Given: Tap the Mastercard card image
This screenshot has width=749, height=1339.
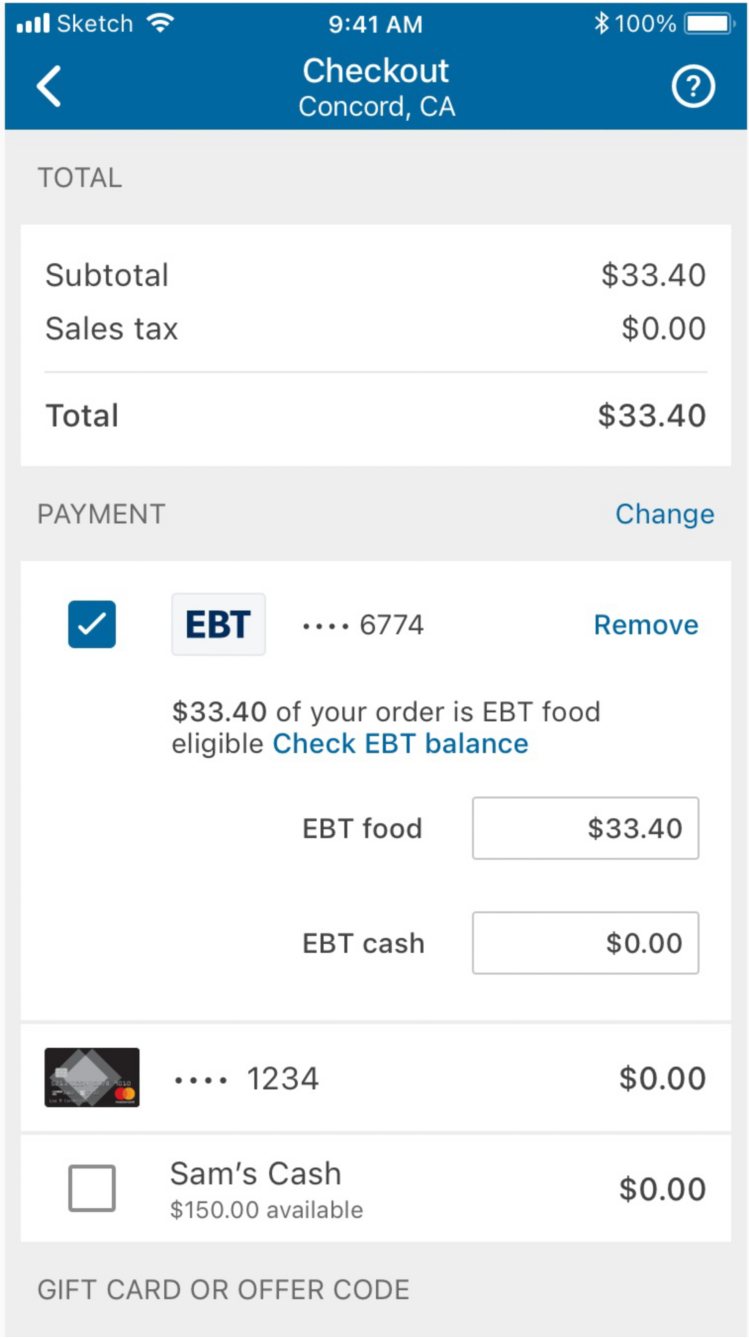Looking at the screenshot, I should click(x=92, y=1077).
